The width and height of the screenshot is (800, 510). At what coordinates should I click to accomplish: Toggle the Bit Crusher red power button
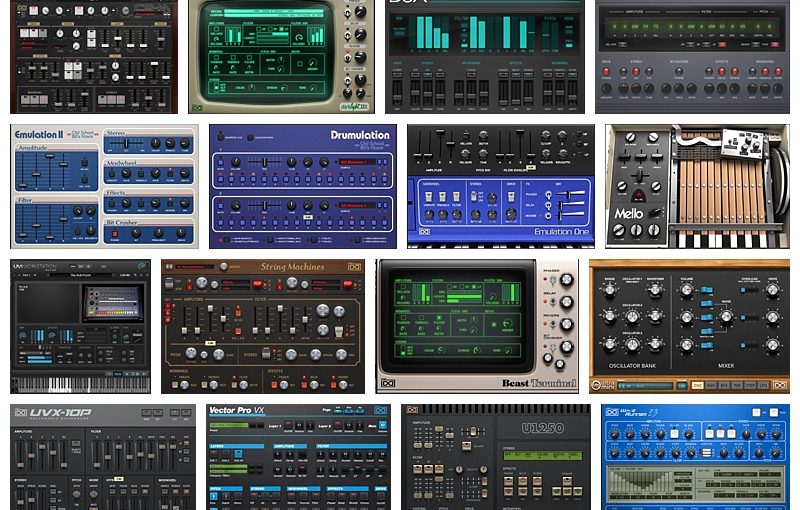[x=114, y=234]
